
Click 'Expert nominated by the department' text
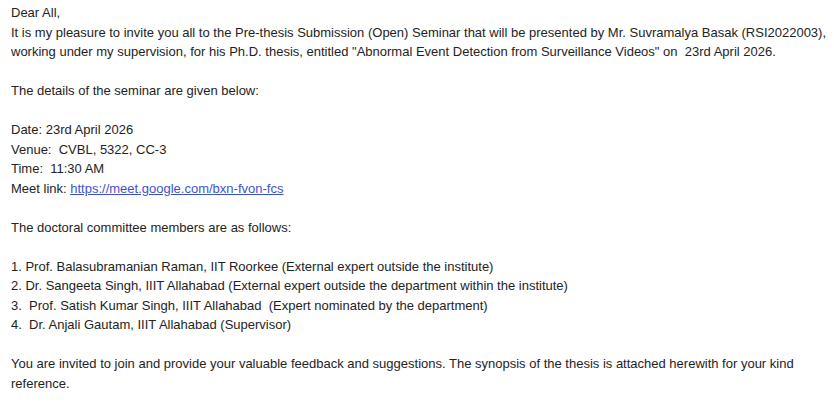[378, 306]
